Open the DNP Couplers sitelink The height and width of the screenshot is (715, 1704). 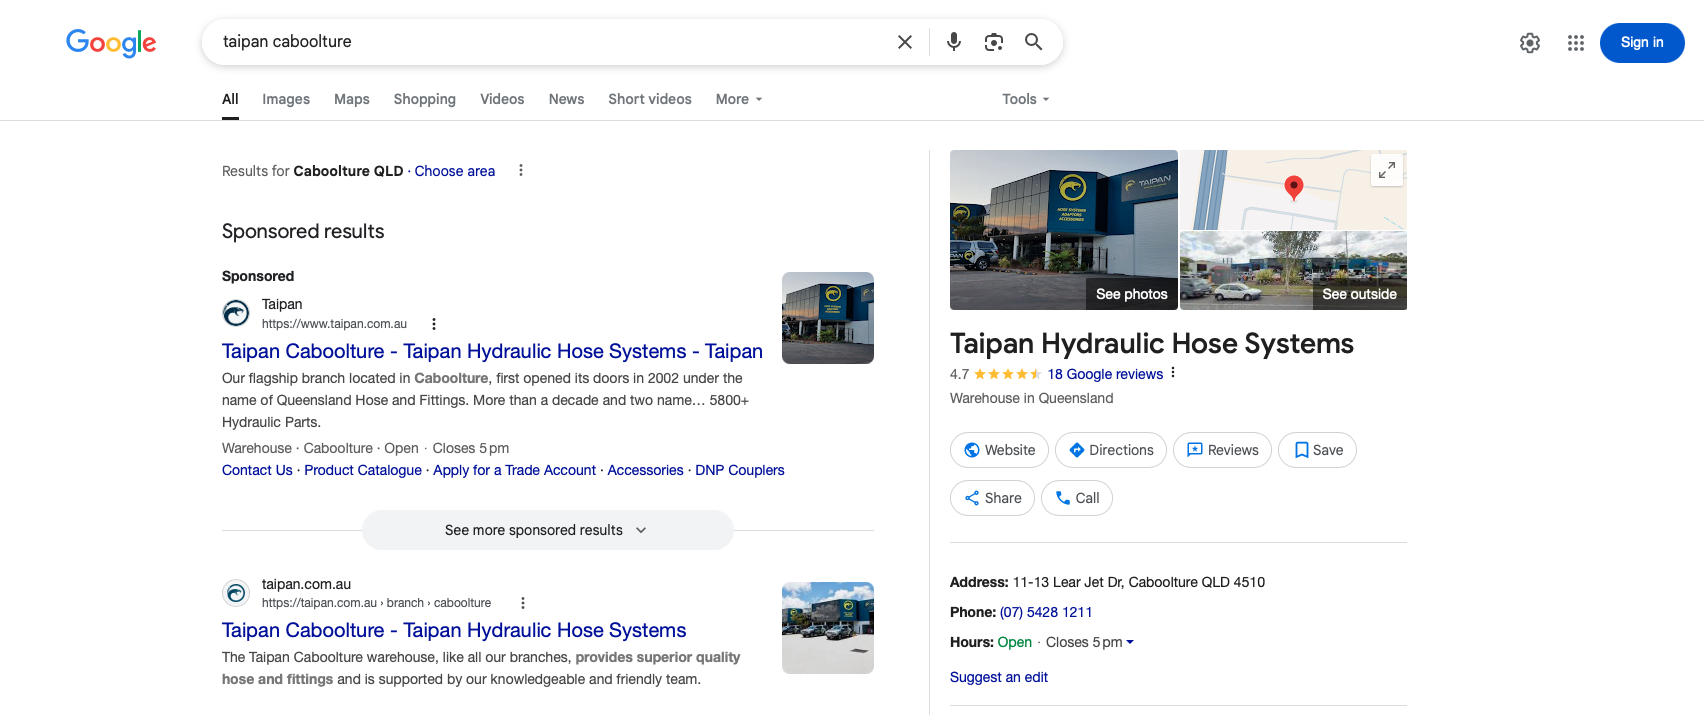tap(740, 470)
